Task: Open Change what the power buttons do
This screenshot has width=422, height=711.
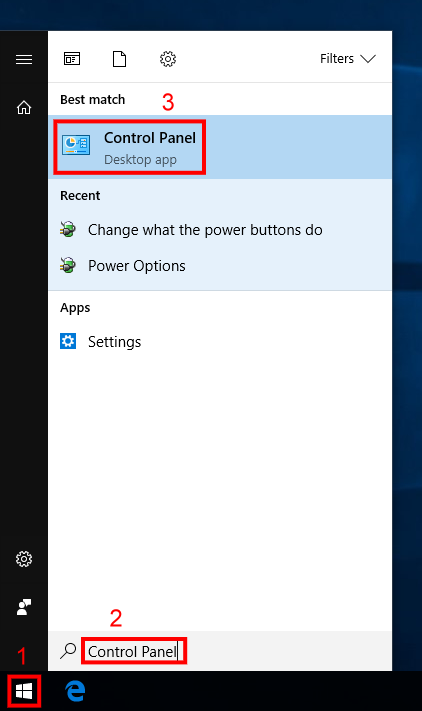Action: click(x=220, y=230)
